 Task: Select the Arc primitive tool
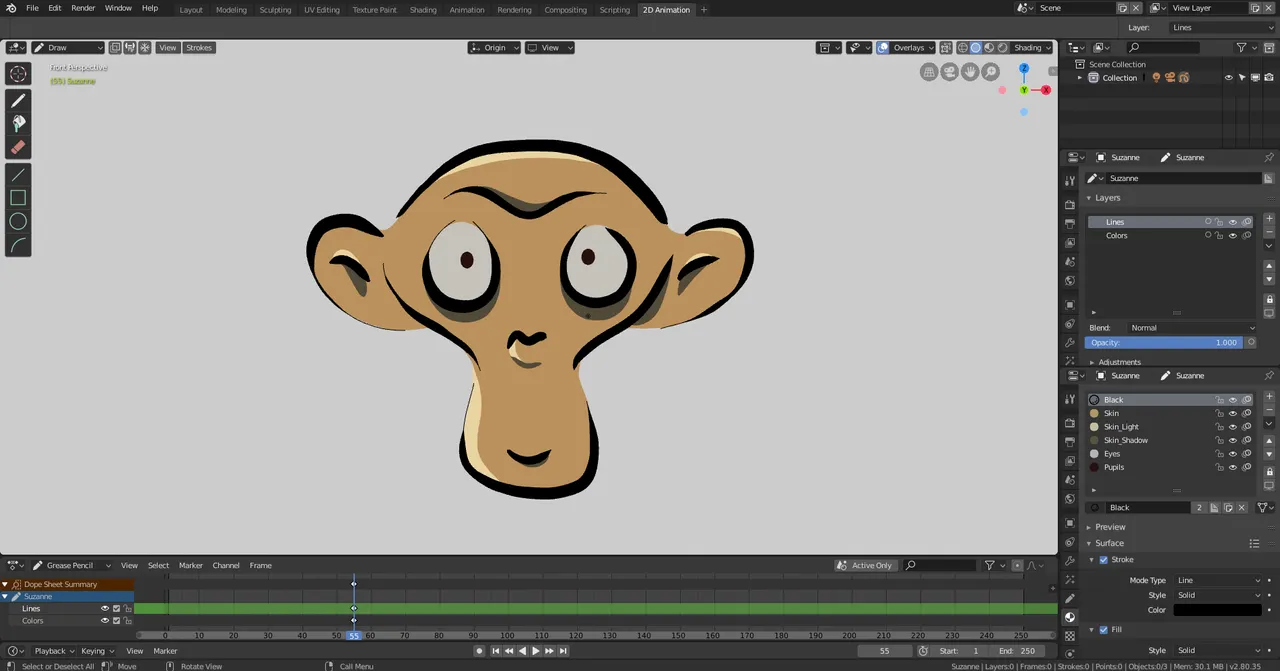tap(18, 244)
